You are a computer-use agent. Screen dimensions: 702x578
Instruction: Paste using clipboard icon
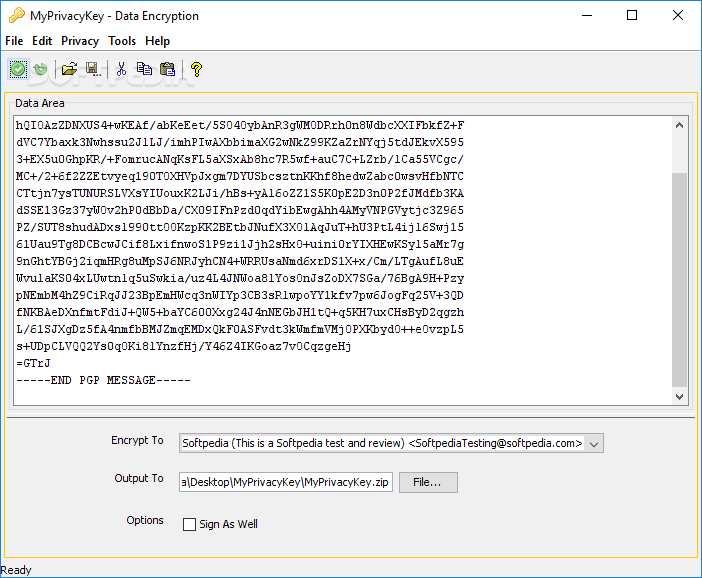(x=167, y=69)
